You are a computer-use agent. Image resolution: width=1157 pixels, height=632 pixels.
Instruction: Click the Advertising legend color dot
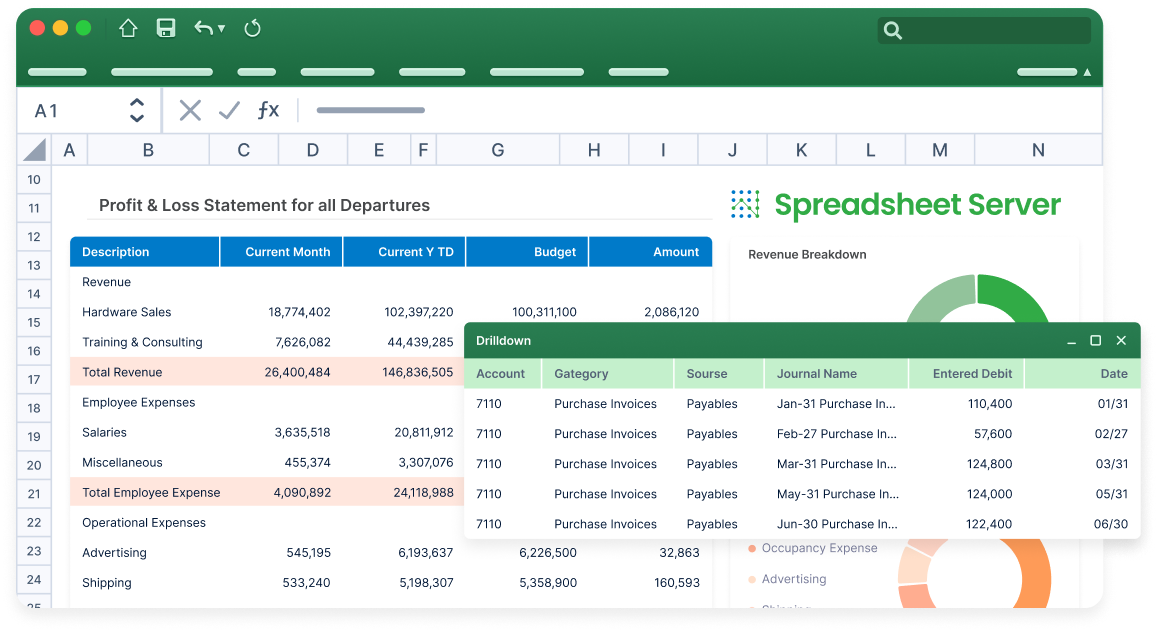point(751,579)
